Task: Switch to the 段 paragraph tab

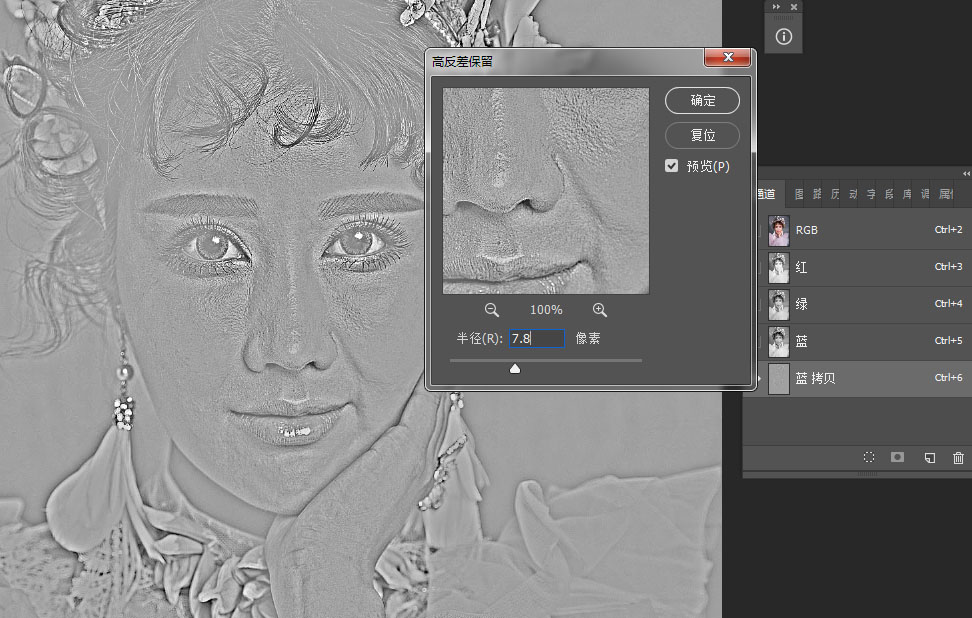Action: (889, 194)
